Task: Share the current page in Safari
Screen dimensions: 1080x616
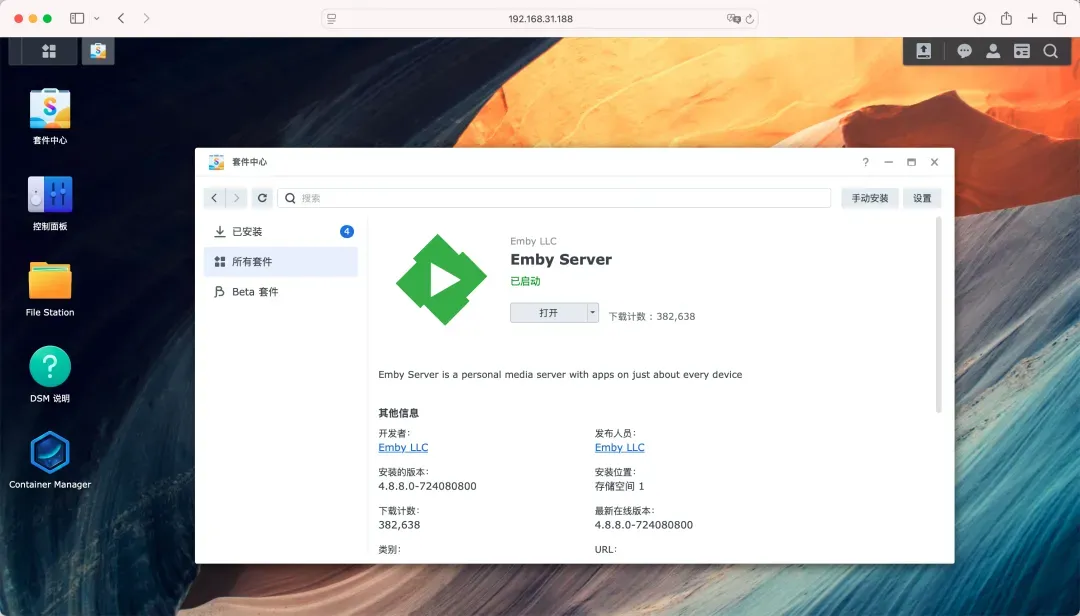Action: [x=1006, y=19]
